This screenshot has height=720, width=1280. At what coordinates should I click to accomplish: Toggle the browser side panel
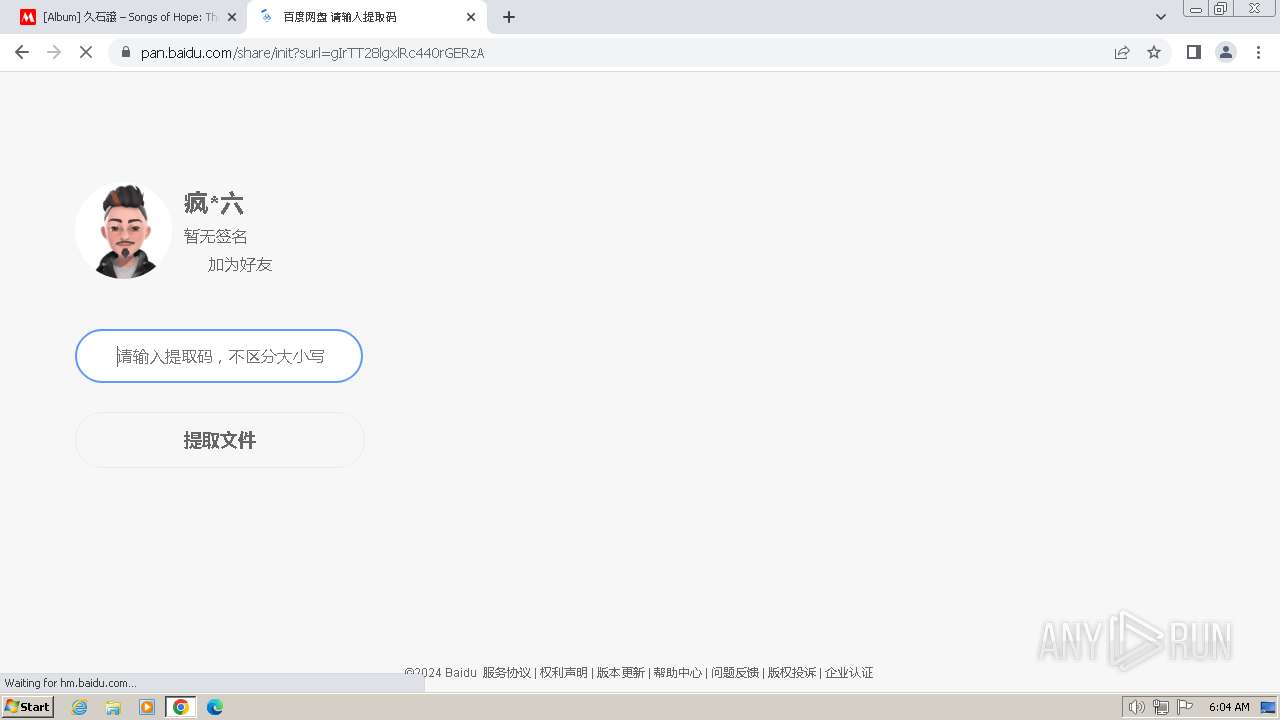pos(1193,52)
